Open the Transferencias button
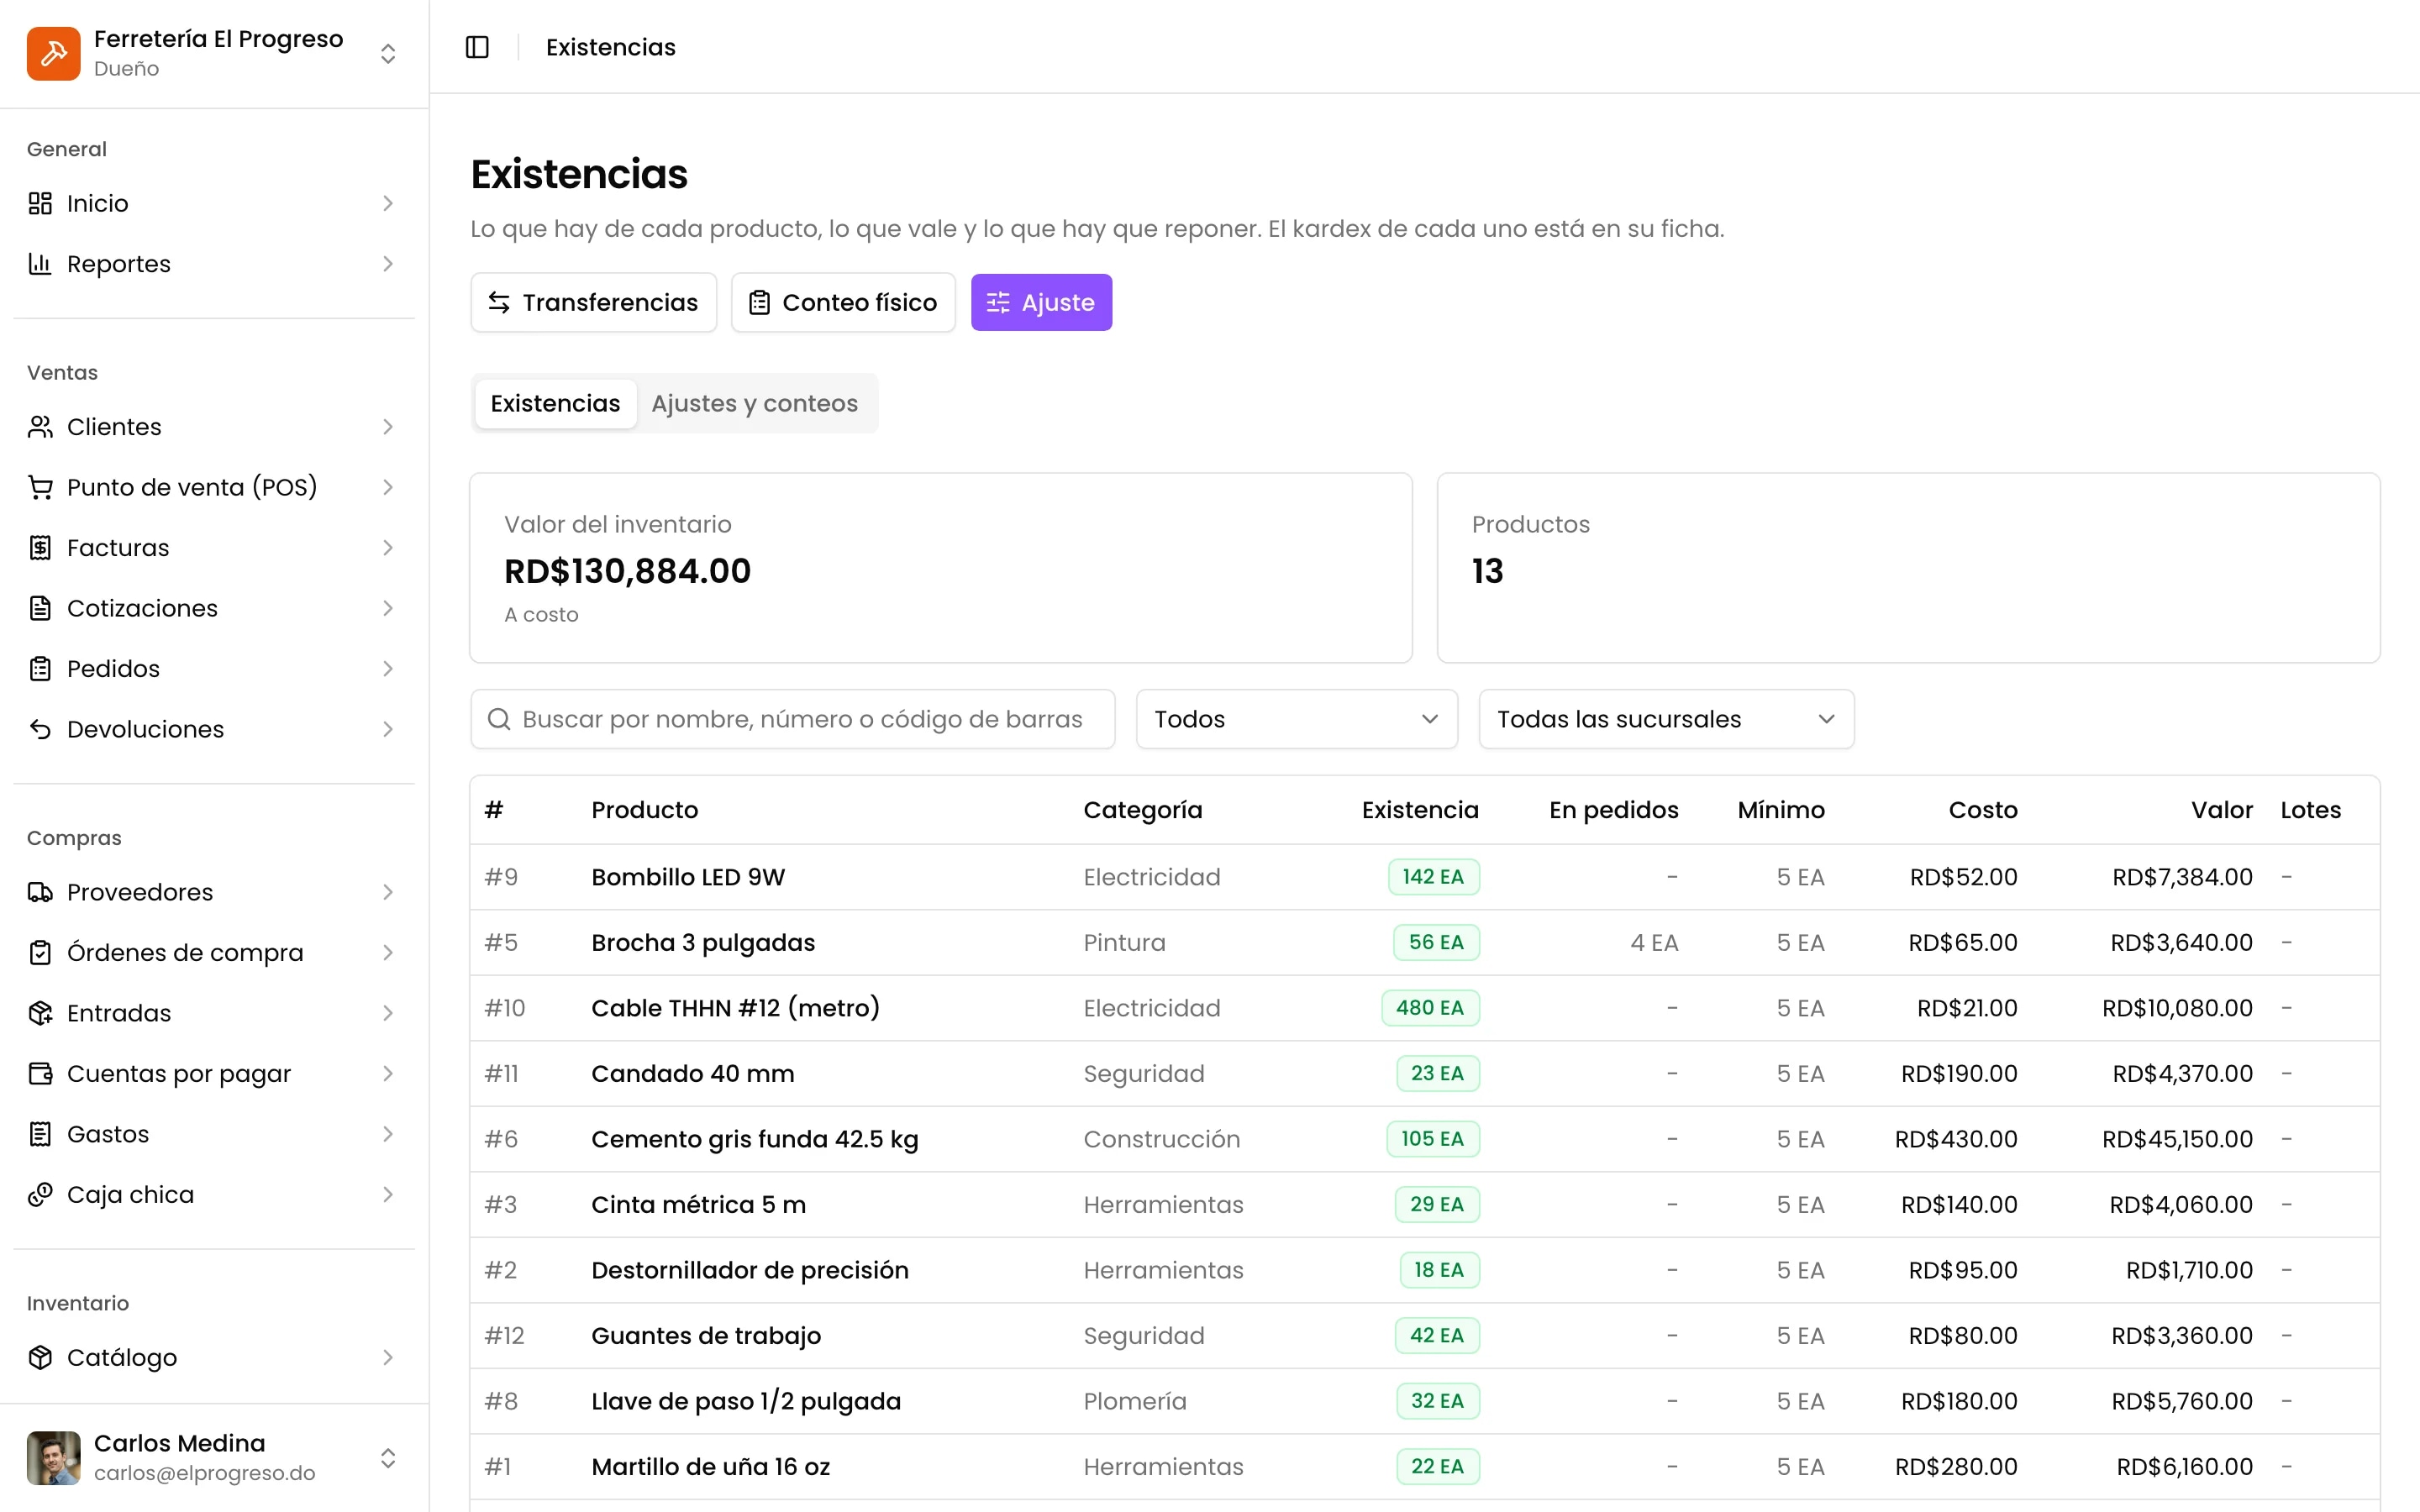The width and height of the screenshot is (2420, 1512). coord(593,302)
